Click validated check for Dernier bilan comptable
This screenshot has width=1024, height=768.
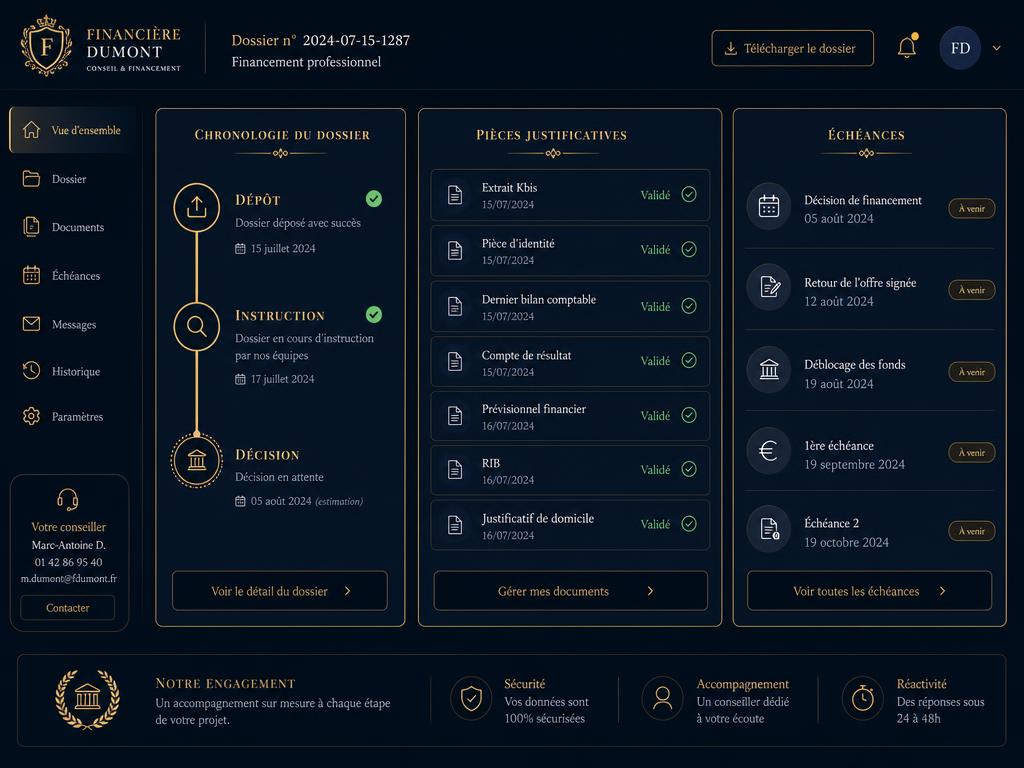[689, 306]
